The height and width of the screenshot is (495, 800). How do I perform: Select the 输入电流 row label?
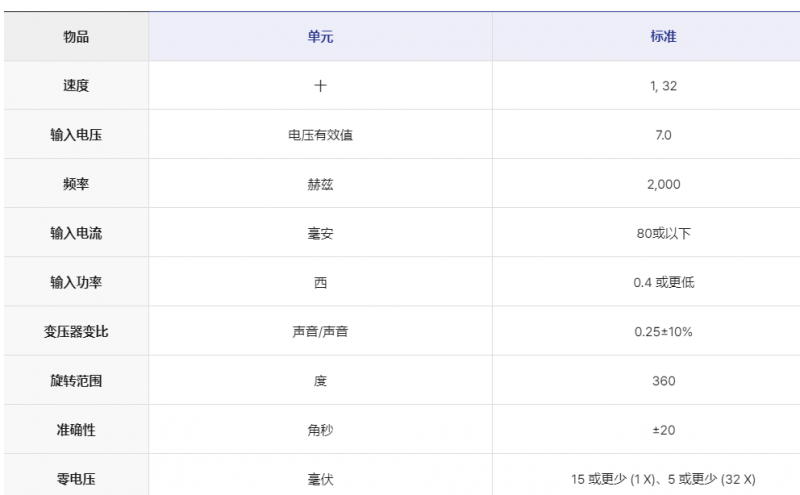(76, 233)
